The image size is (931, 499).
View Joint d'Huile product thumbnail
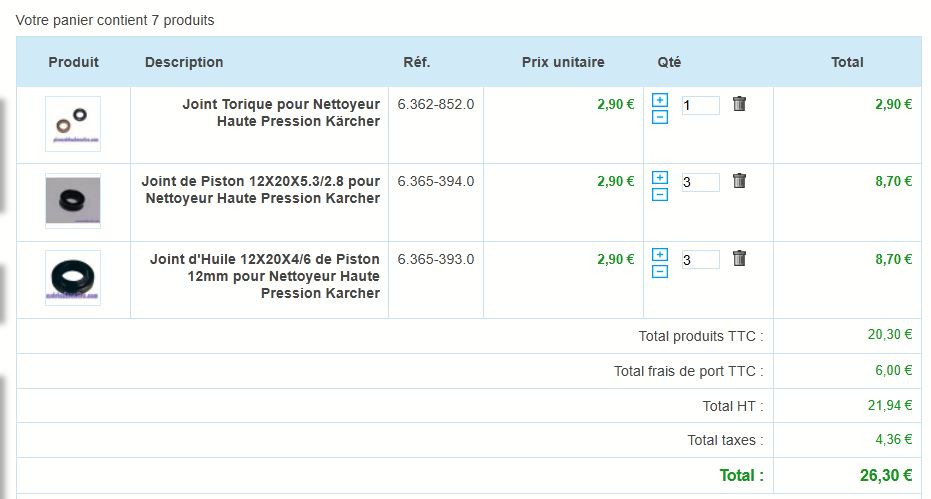73,277
